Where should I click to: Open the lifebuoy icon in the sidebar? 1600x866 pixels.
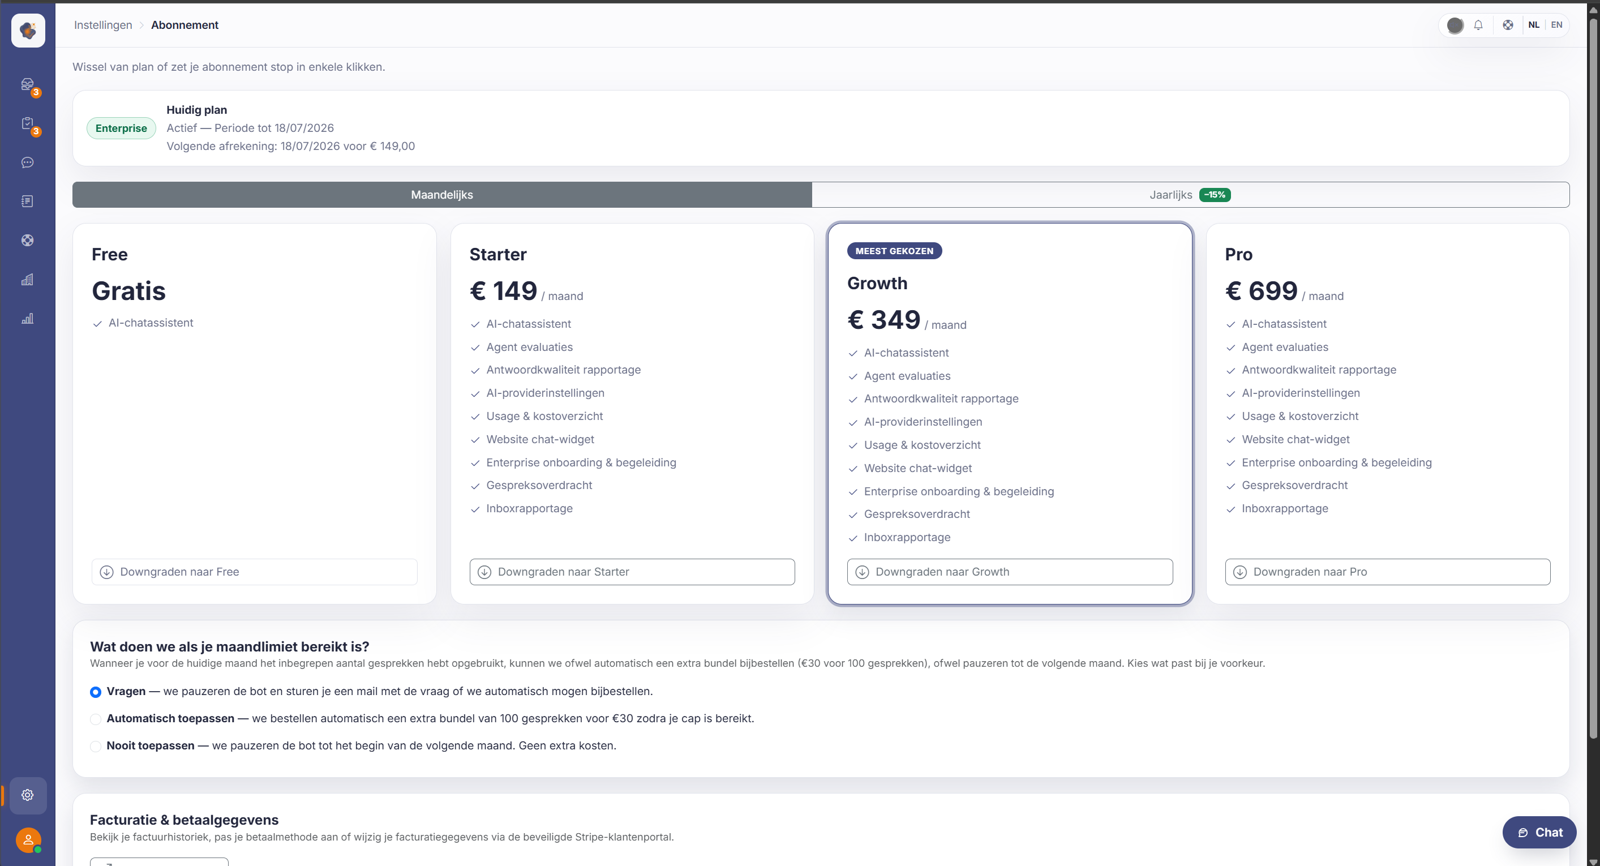coord(28,241)
